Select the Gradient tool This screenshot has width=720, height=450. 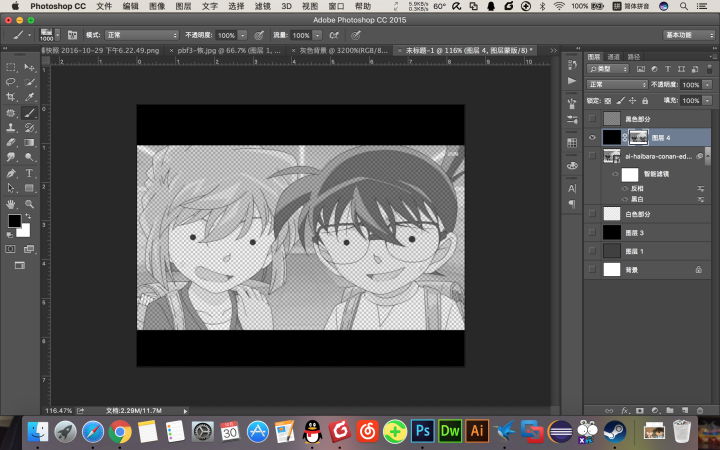(29, 142)
